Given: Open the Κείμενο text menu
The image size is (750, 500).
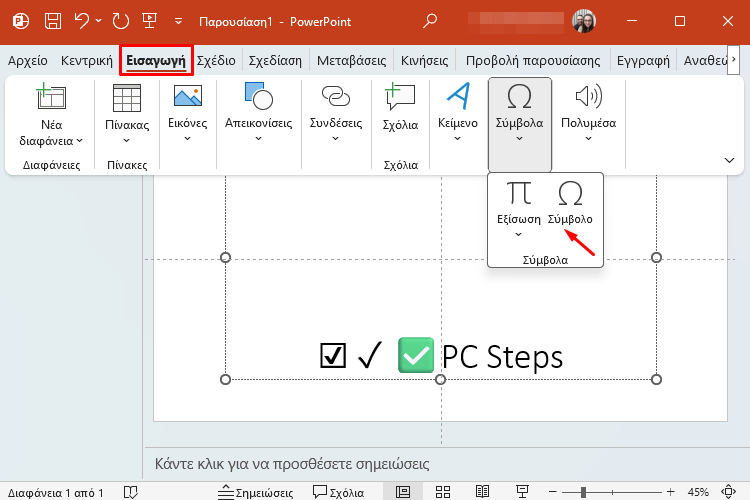Looking at the screenshot, I should pos(458,113).
